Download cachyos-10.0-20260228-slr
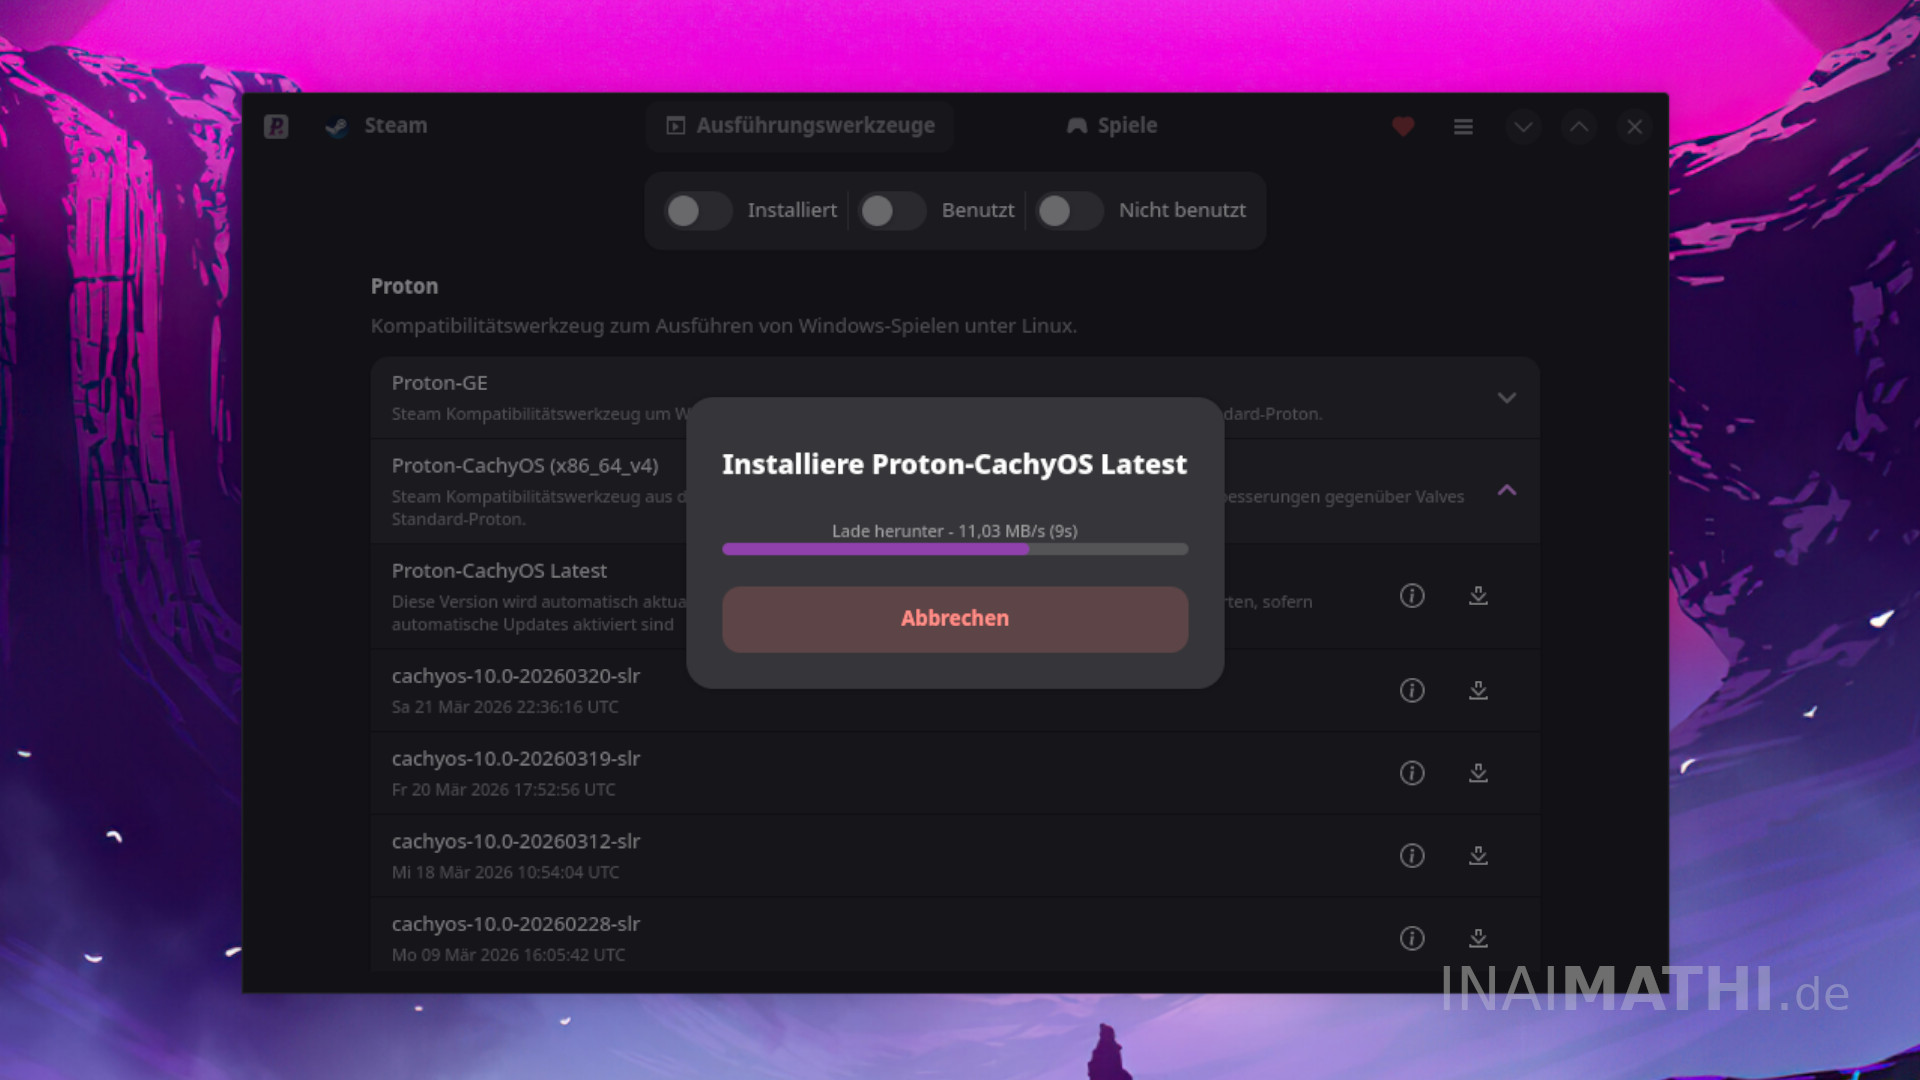 (x=1478, y=938)
